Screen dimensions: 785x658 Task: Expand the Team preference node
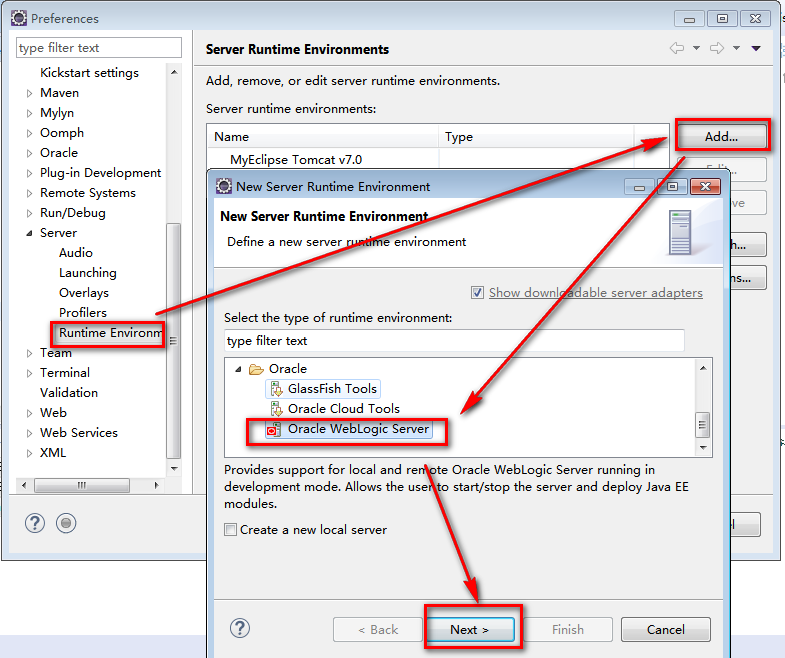[30, 353]
